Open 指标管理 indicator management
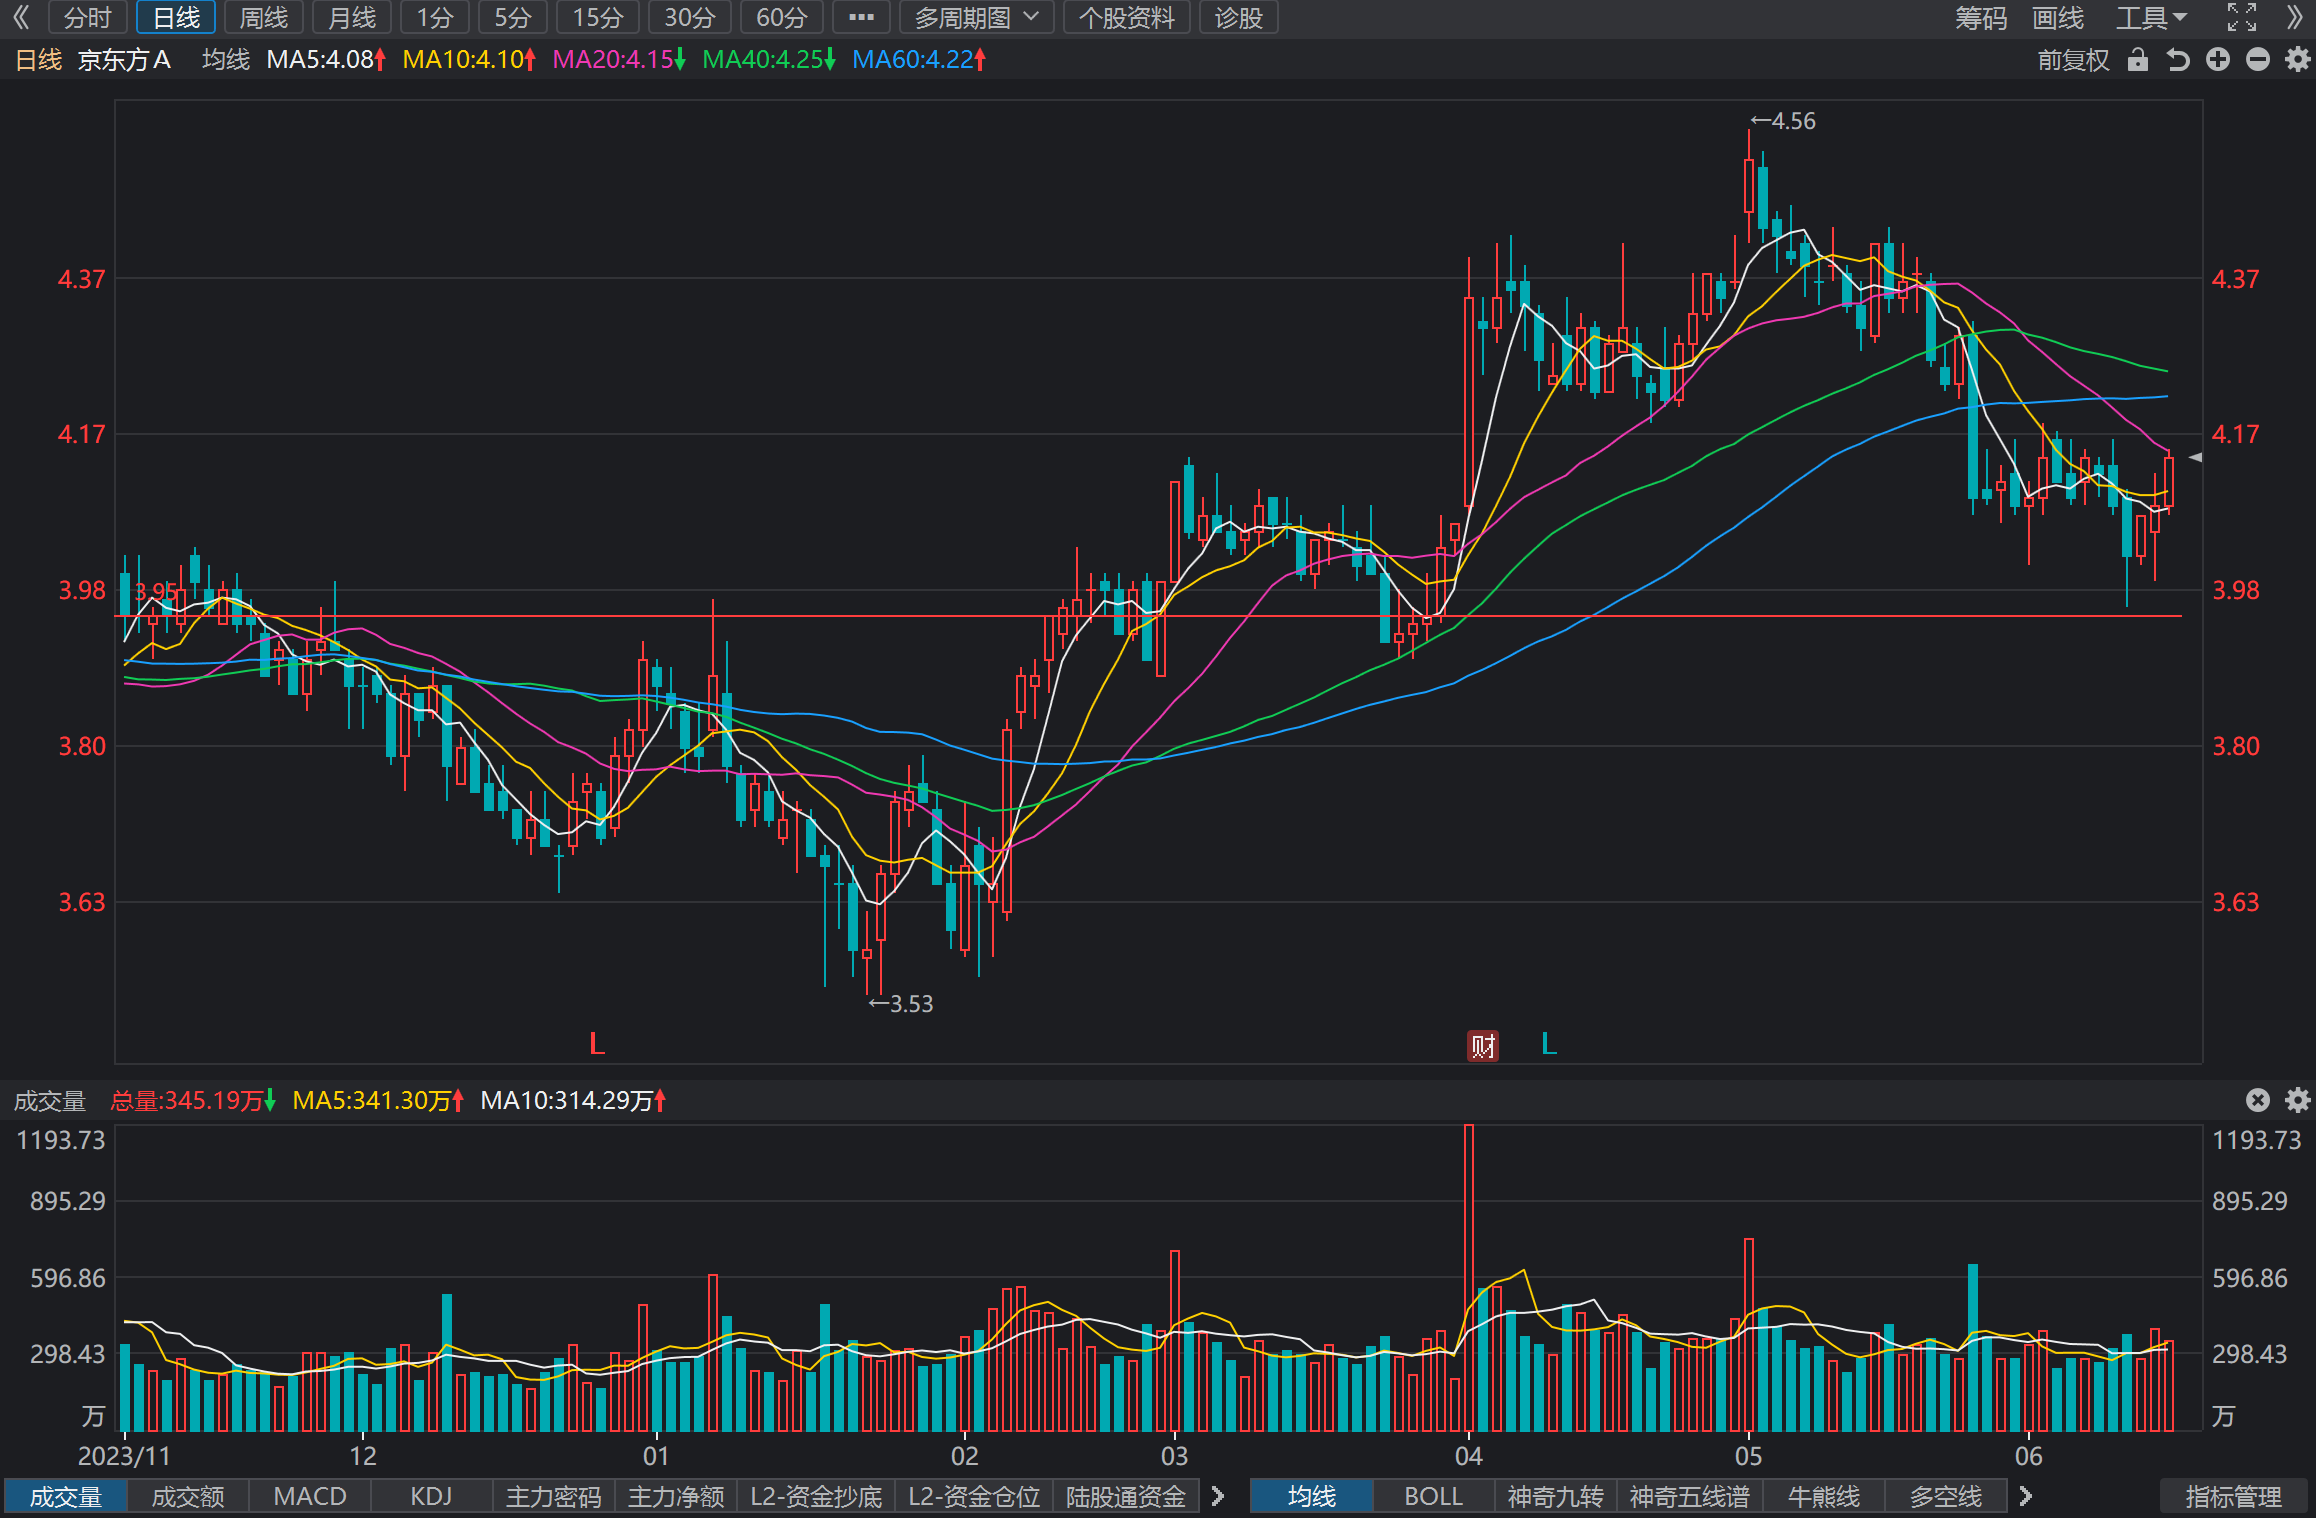2316x1518 pixels. [2234, 1497]
